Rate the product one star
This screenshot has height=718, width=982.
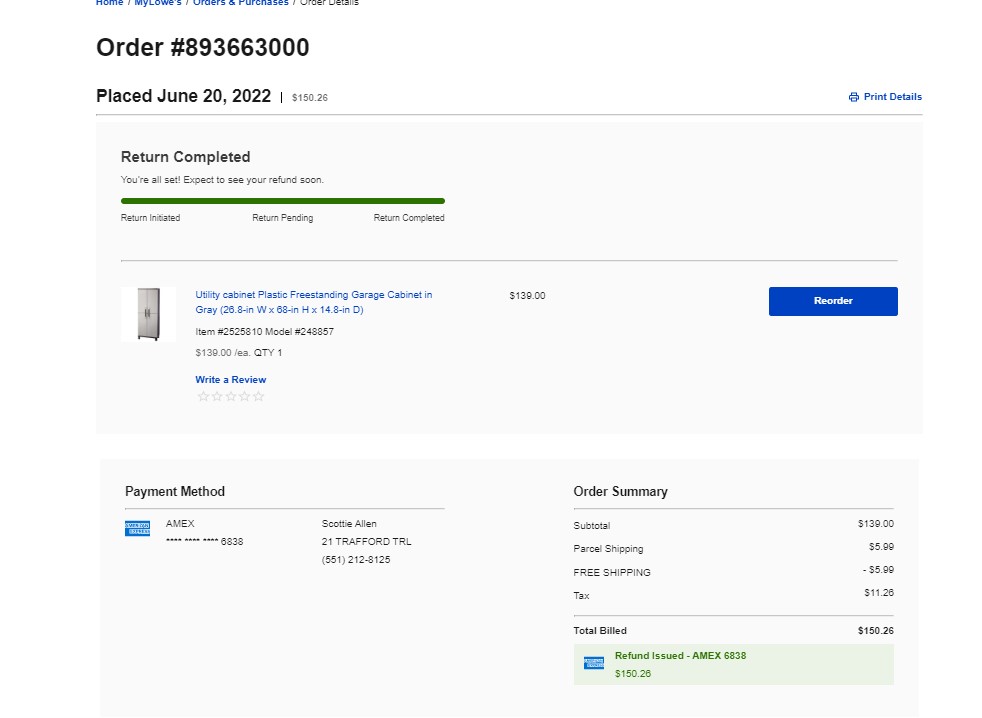pos(203,397)
